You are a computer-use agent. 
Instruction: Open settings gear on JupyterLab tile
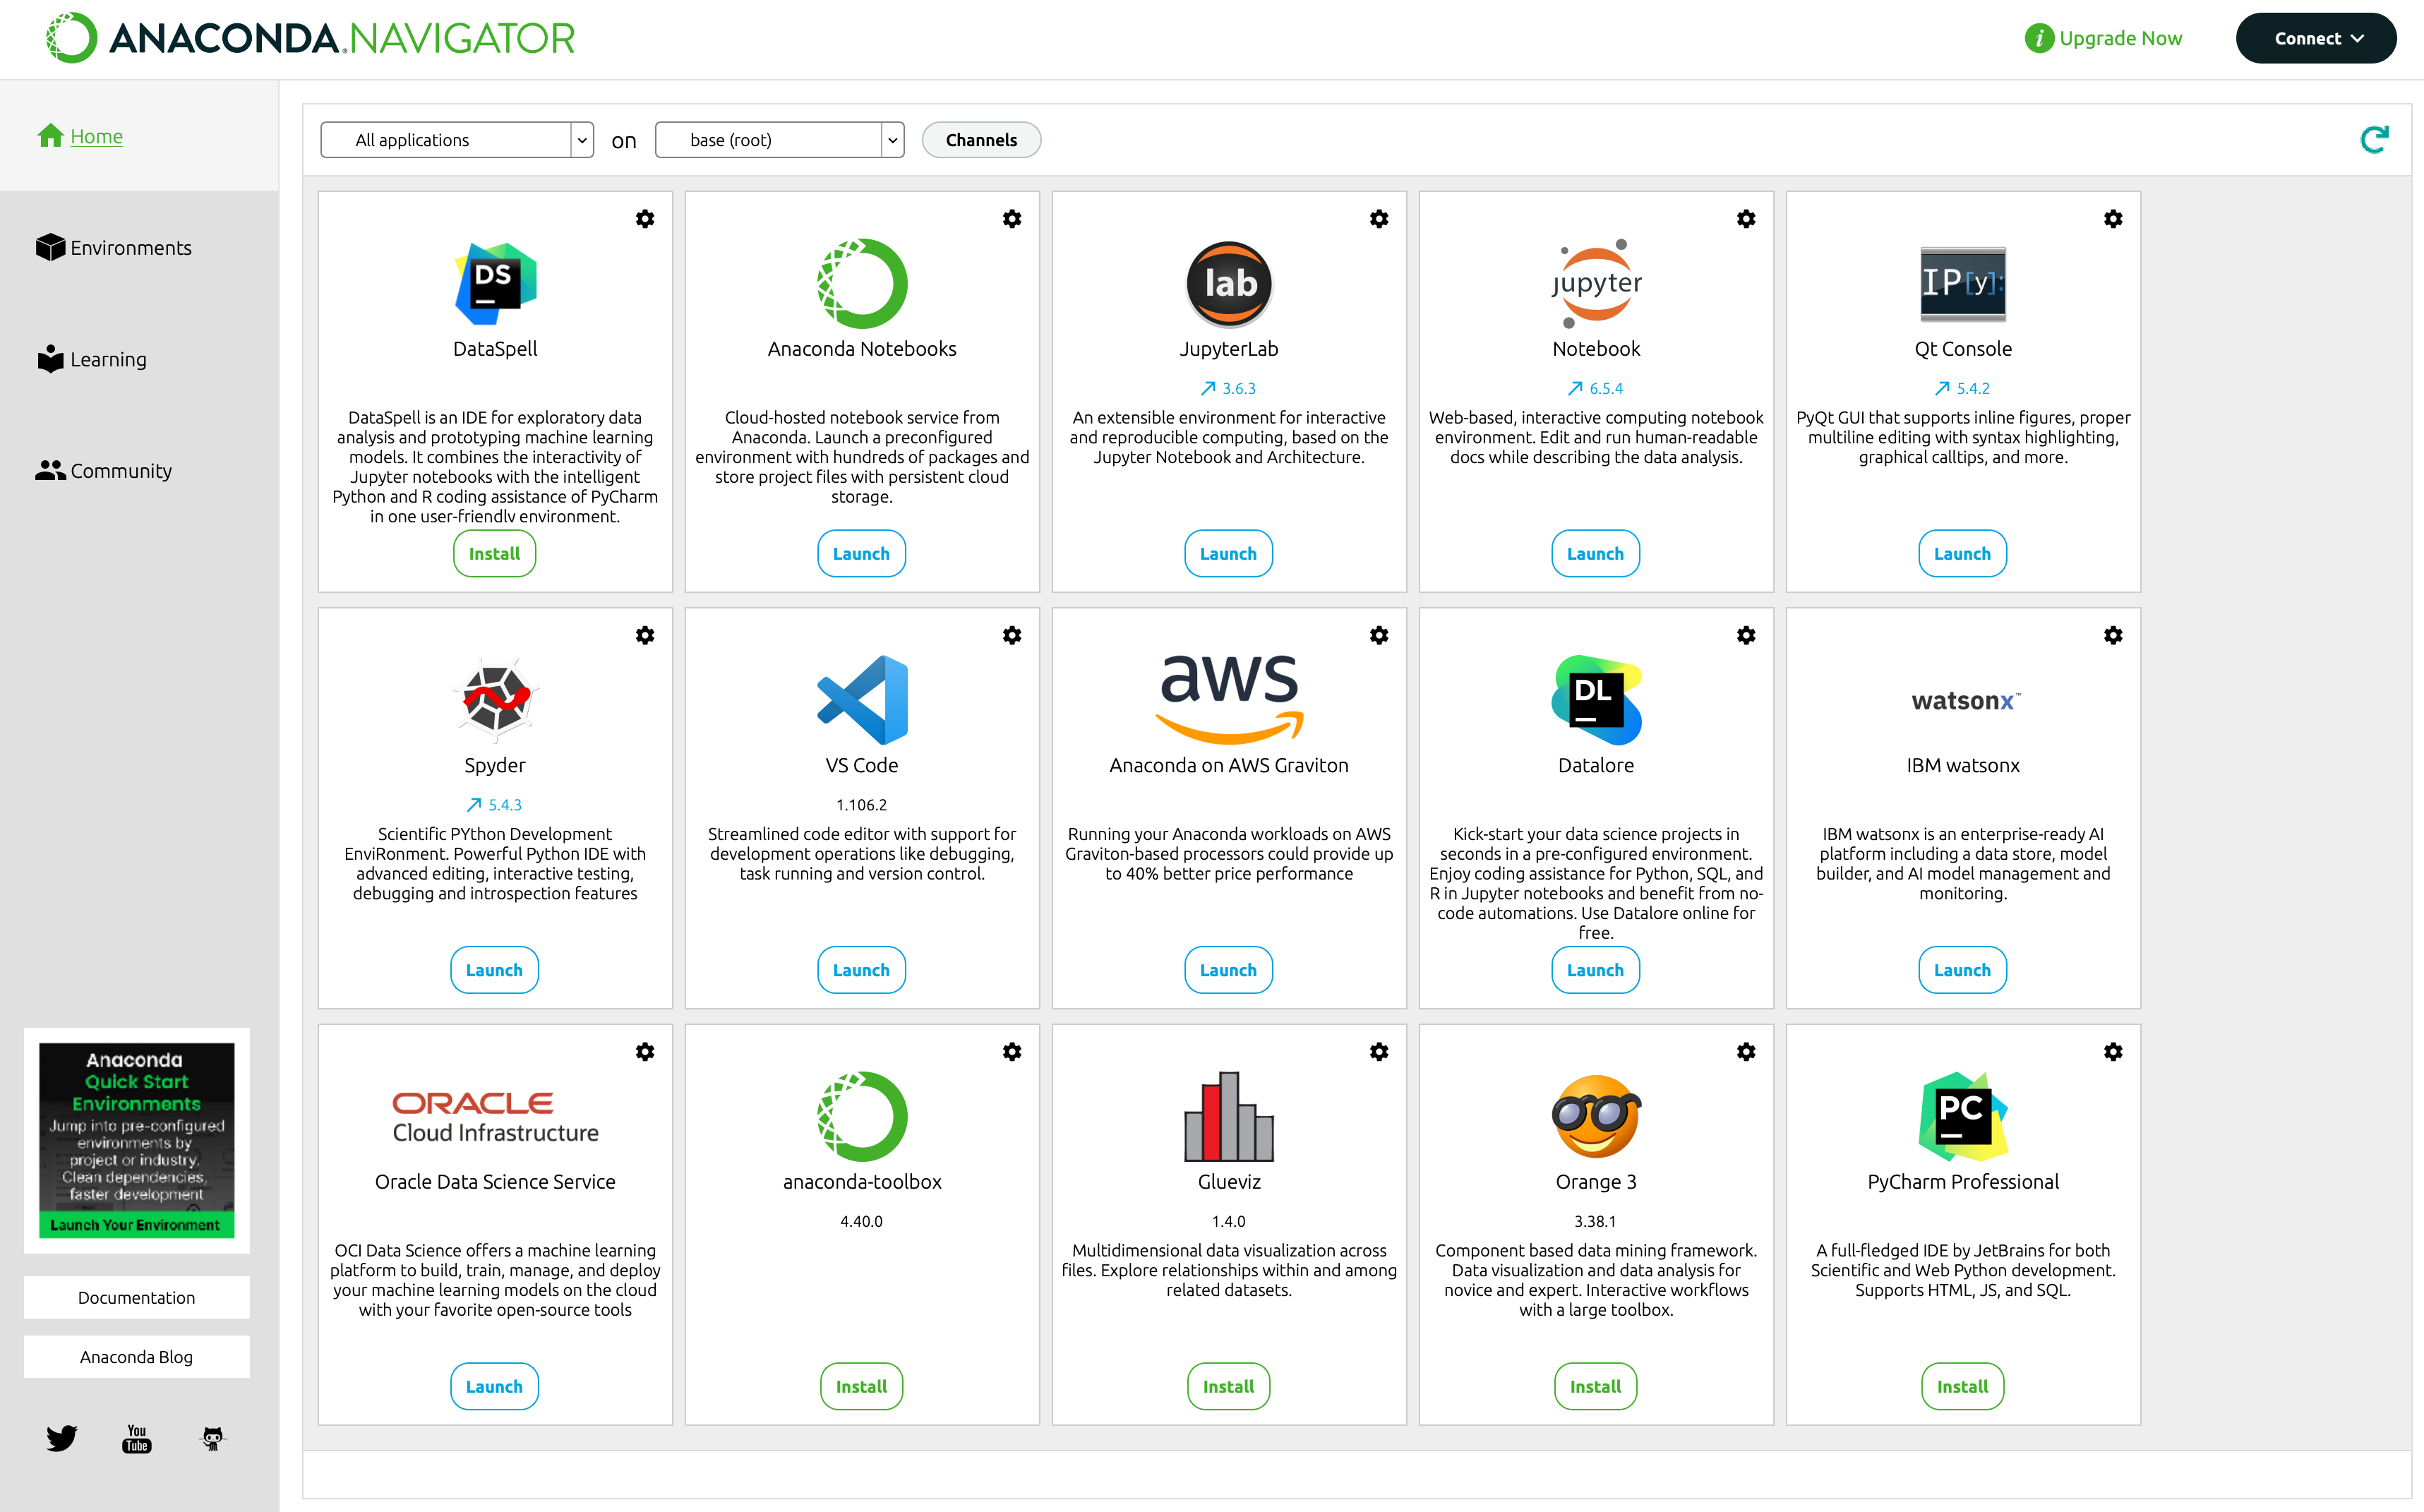tap(1379, 219)
